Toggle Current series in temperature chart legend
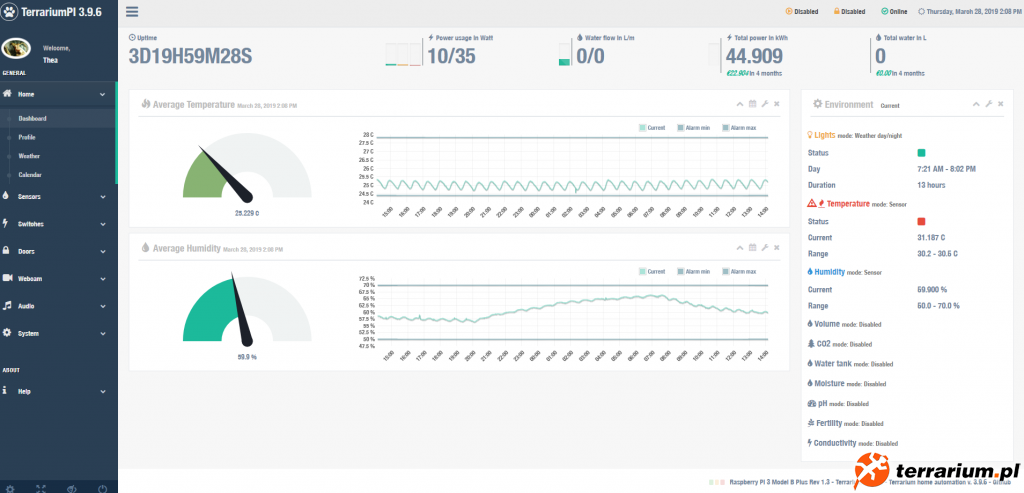This screenshot has width=1024, height=493. coord(651,128)
